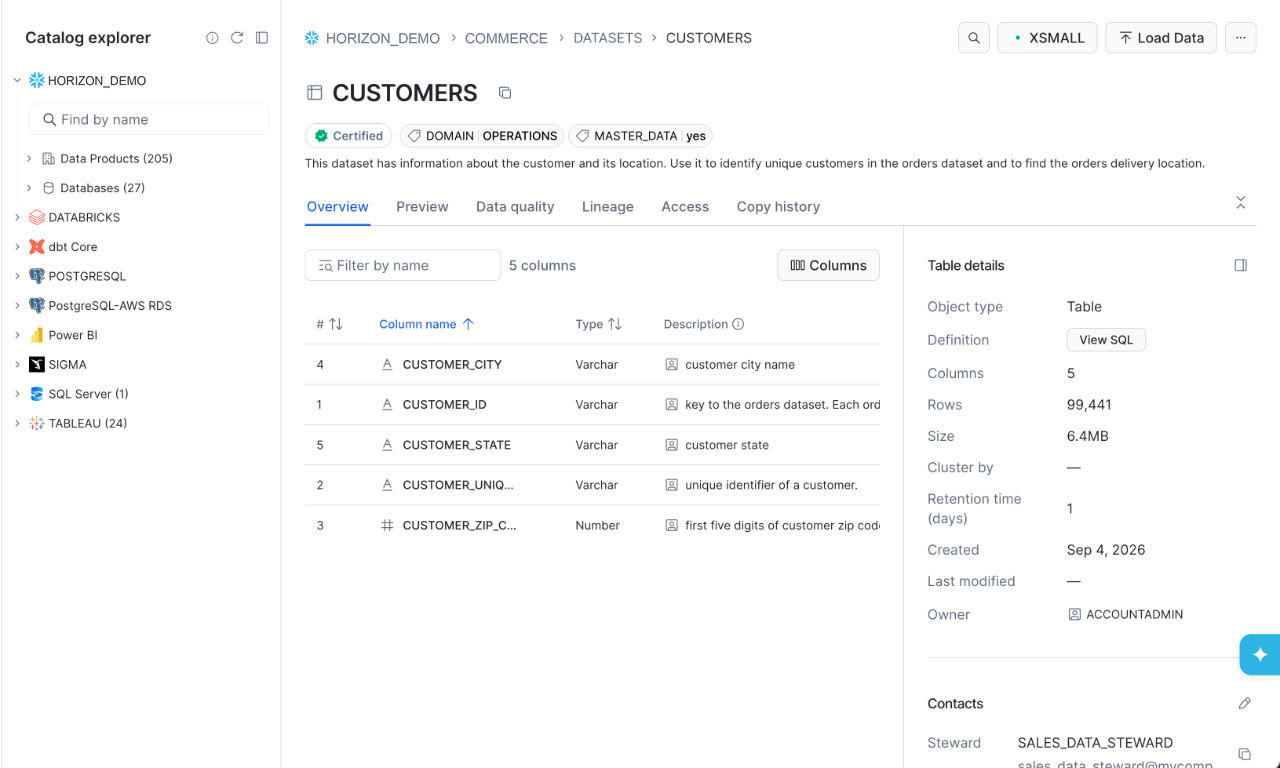Open the Lineage tab
This screenshot has height=768, width=1280.
tap(608, 207)
